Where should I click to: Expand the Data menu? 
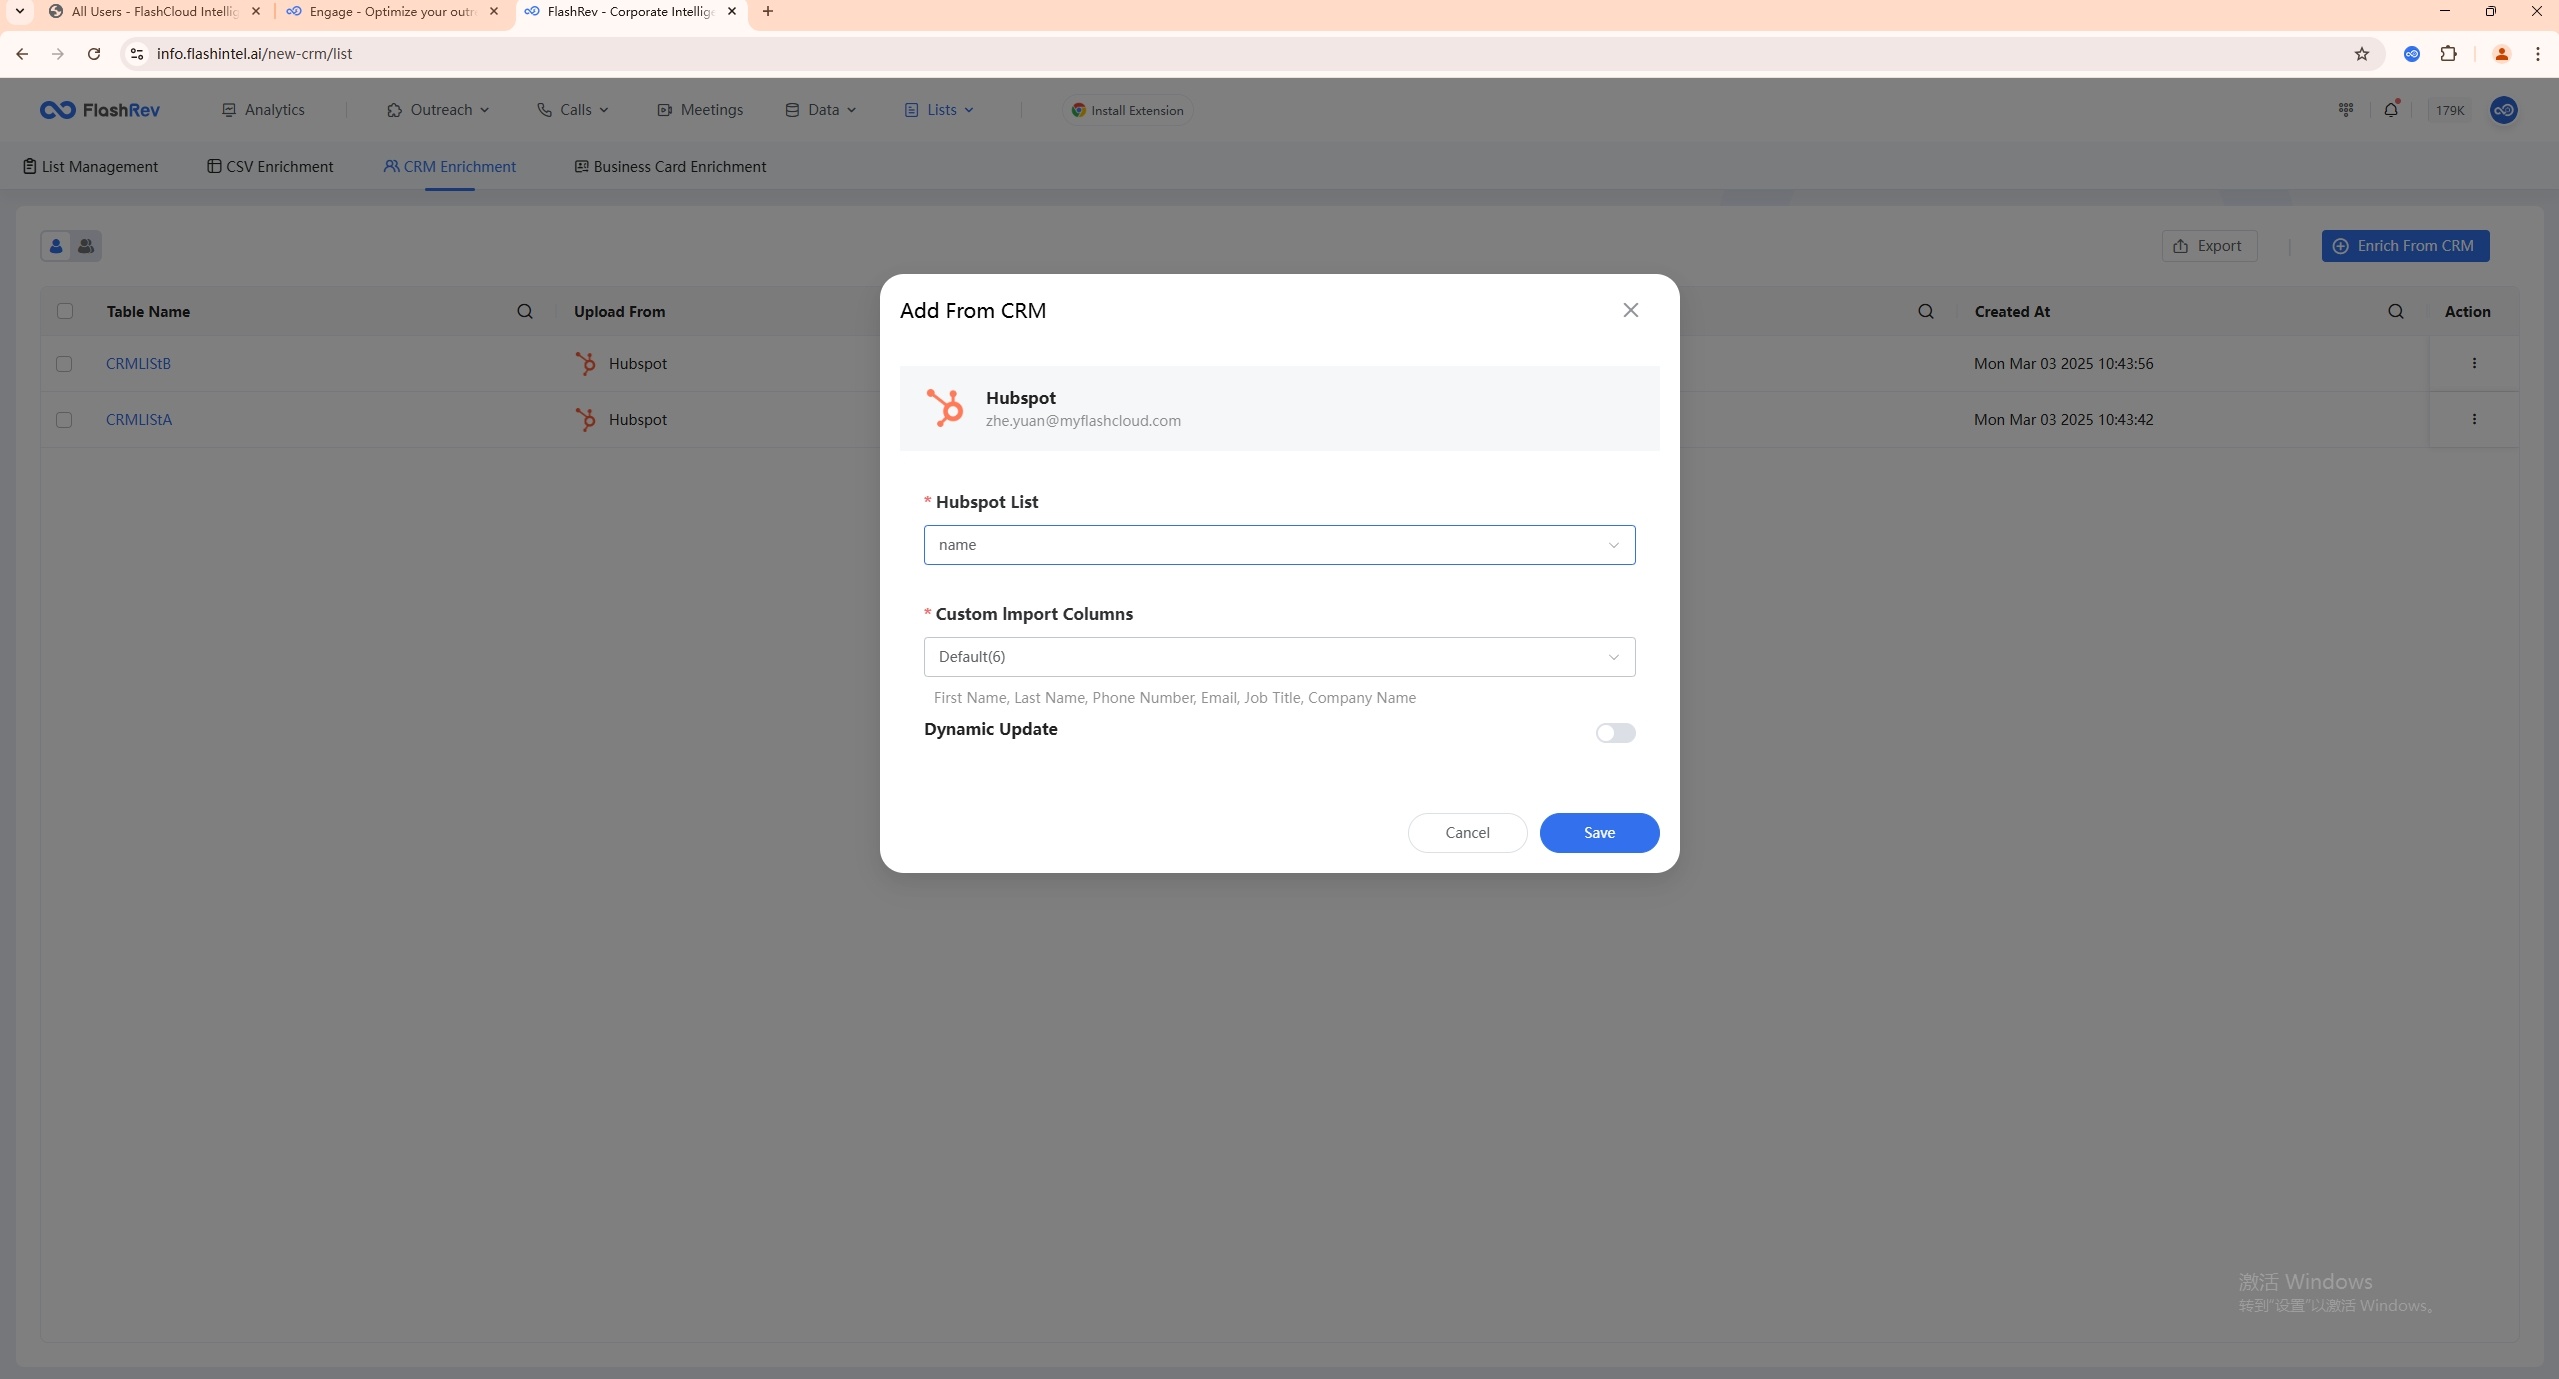point(821,110)
